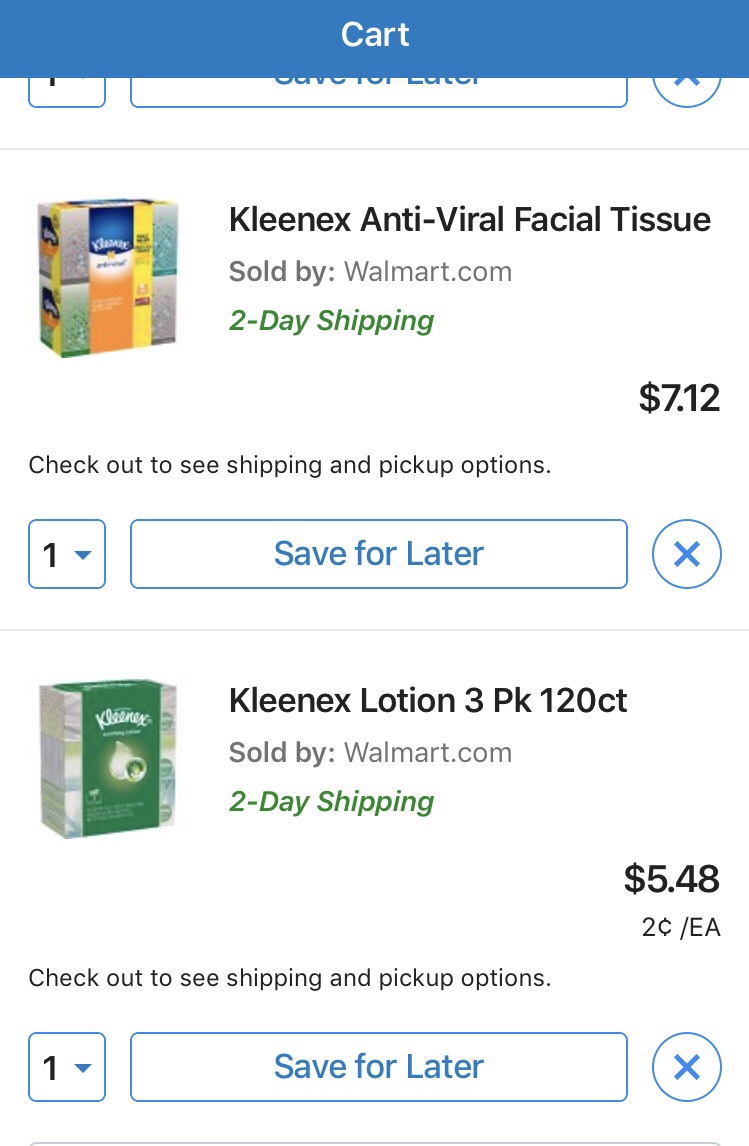Image resolution: width=749 pixels, height=1146 pixels.
Task: Tap the $5.48 price
Action: click(671, 879)
